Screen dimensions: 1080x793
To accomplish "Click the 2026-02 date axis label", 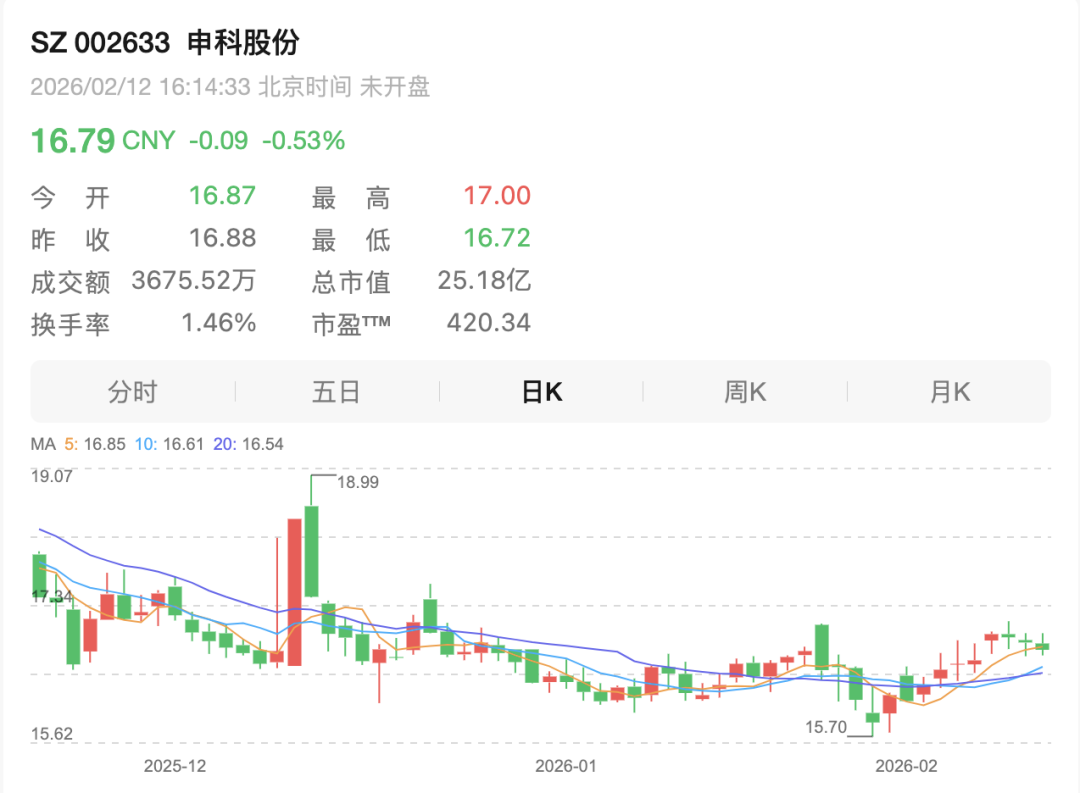I will [x=906, y=766].
